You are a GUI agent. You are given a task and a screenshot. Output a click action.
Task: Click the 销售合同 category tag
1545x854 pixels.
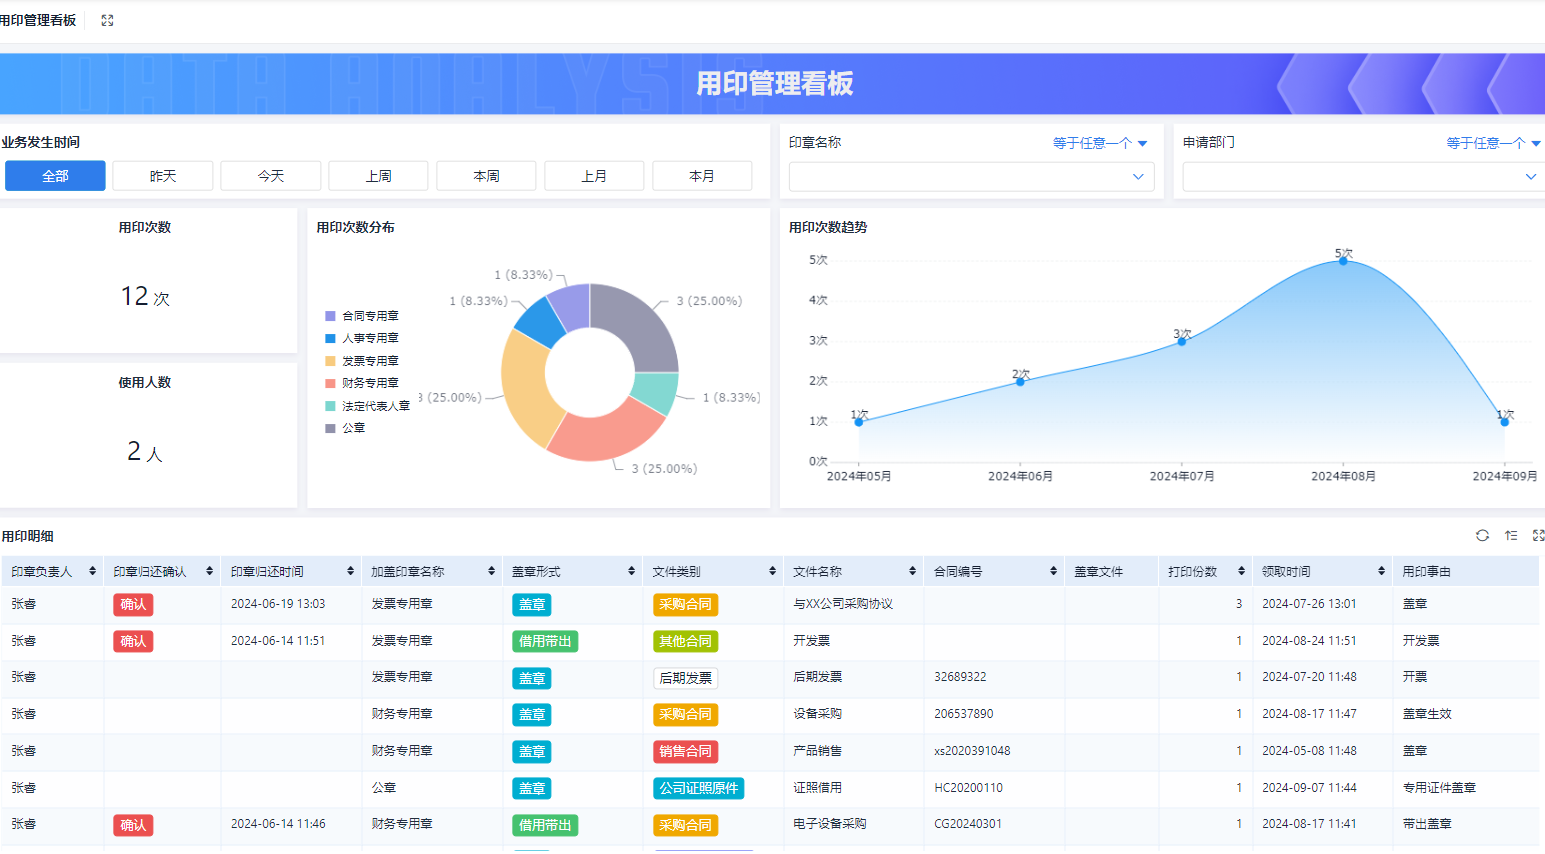tap(685, 751)
